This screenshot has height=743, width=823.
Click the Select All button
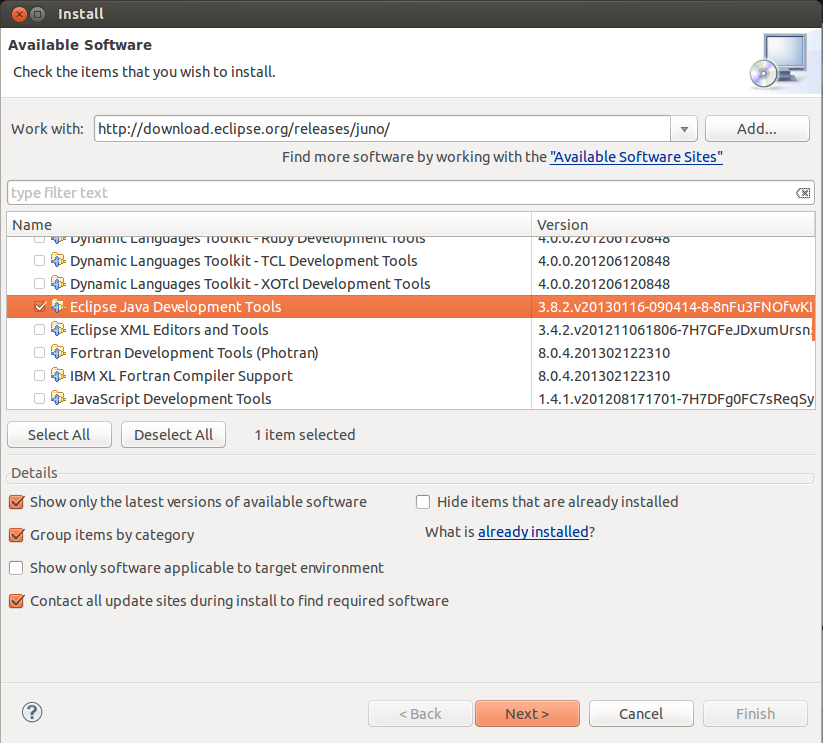[59, 435]
